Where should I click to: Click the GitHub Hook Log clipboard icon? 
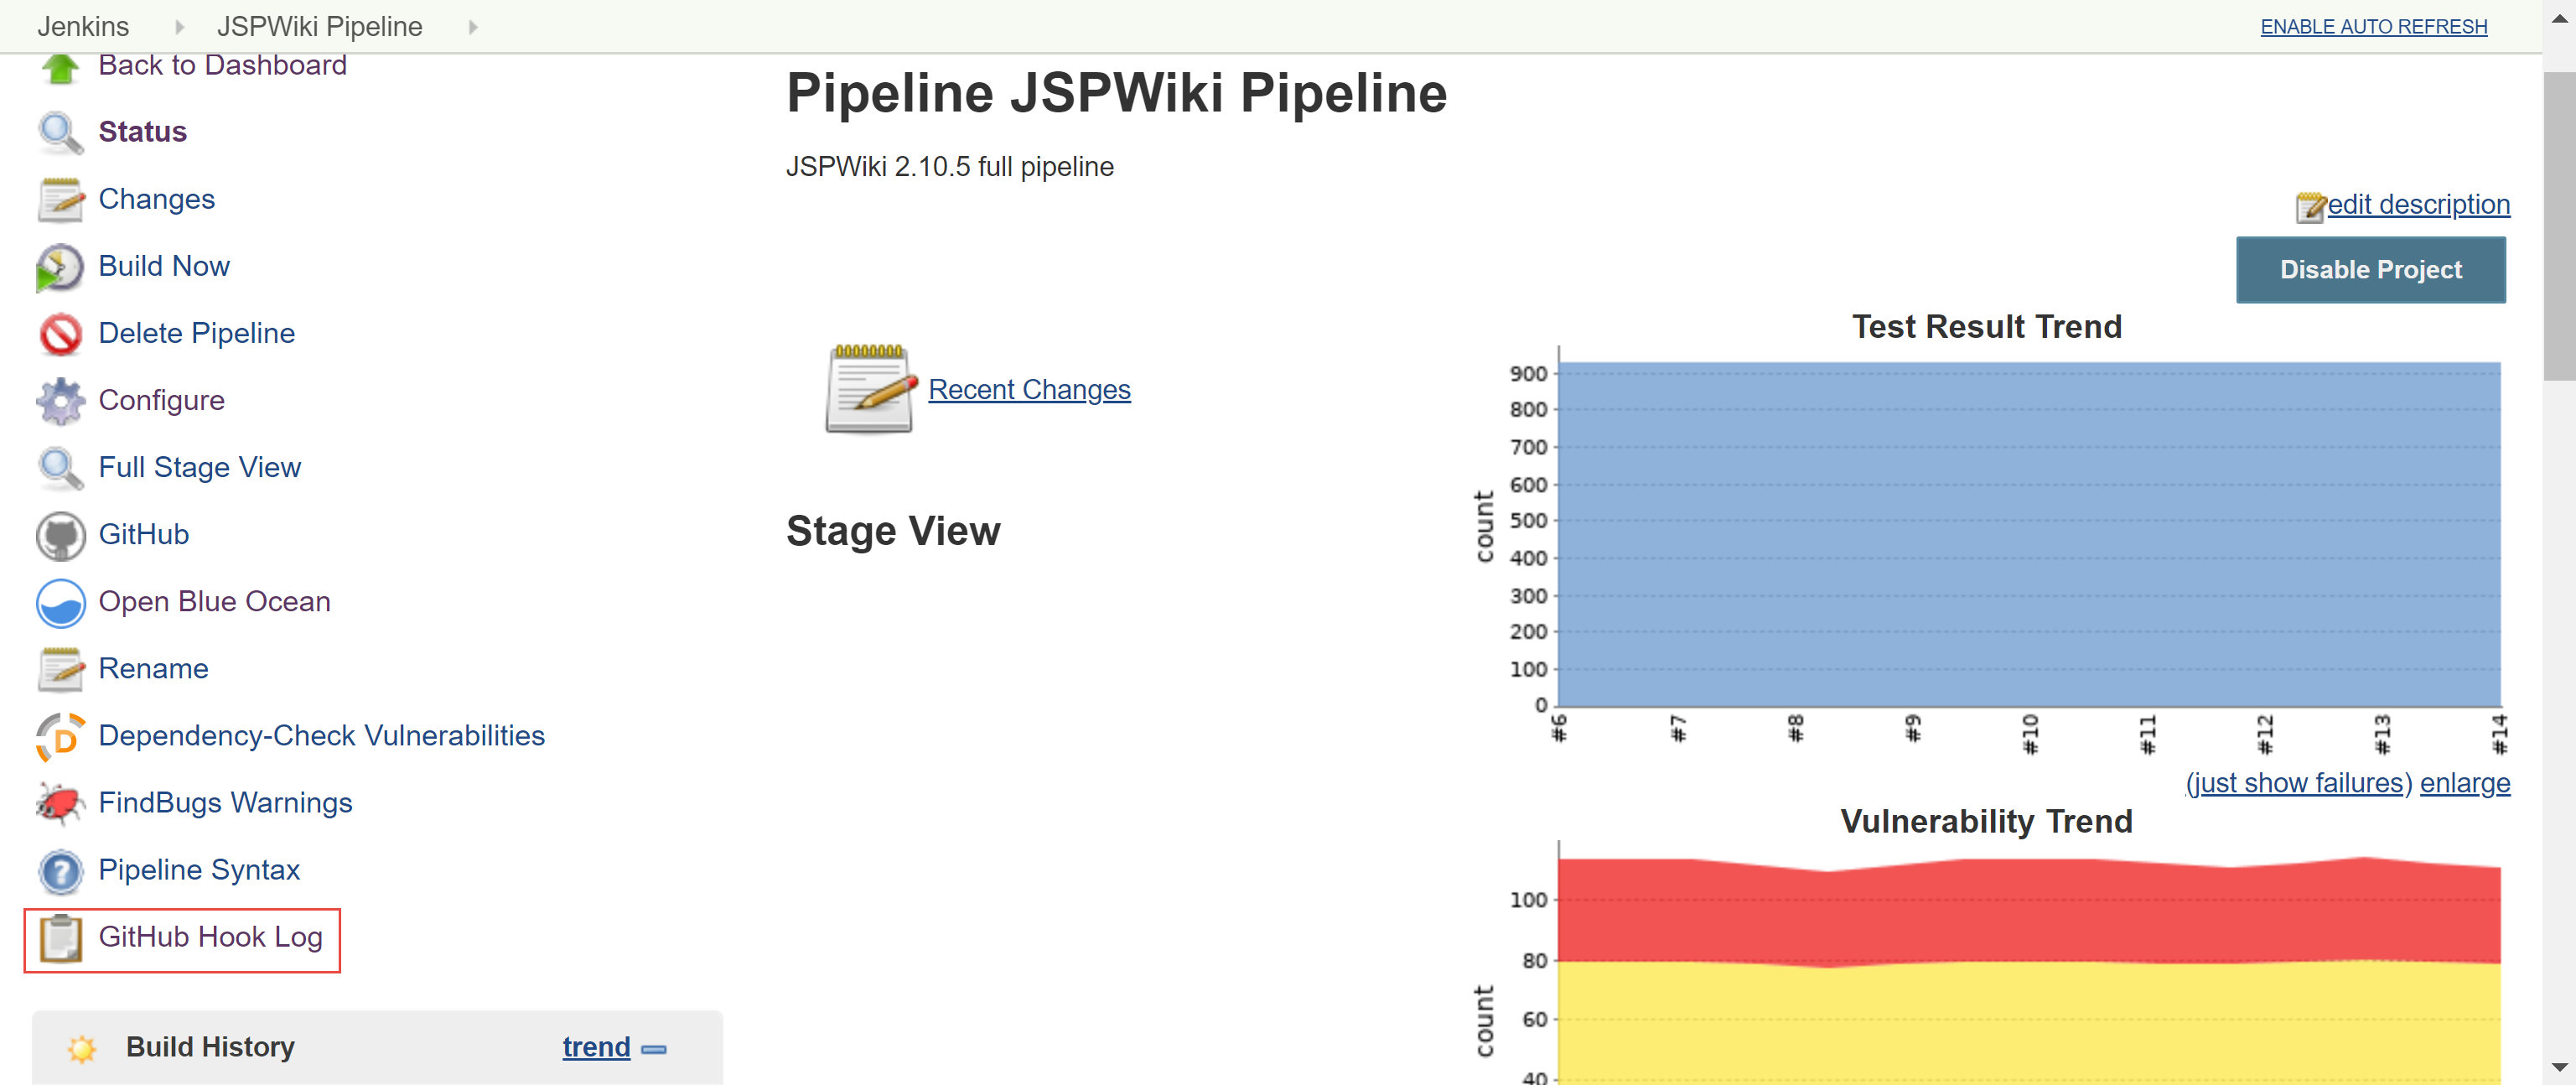click(x=60, y=938)
